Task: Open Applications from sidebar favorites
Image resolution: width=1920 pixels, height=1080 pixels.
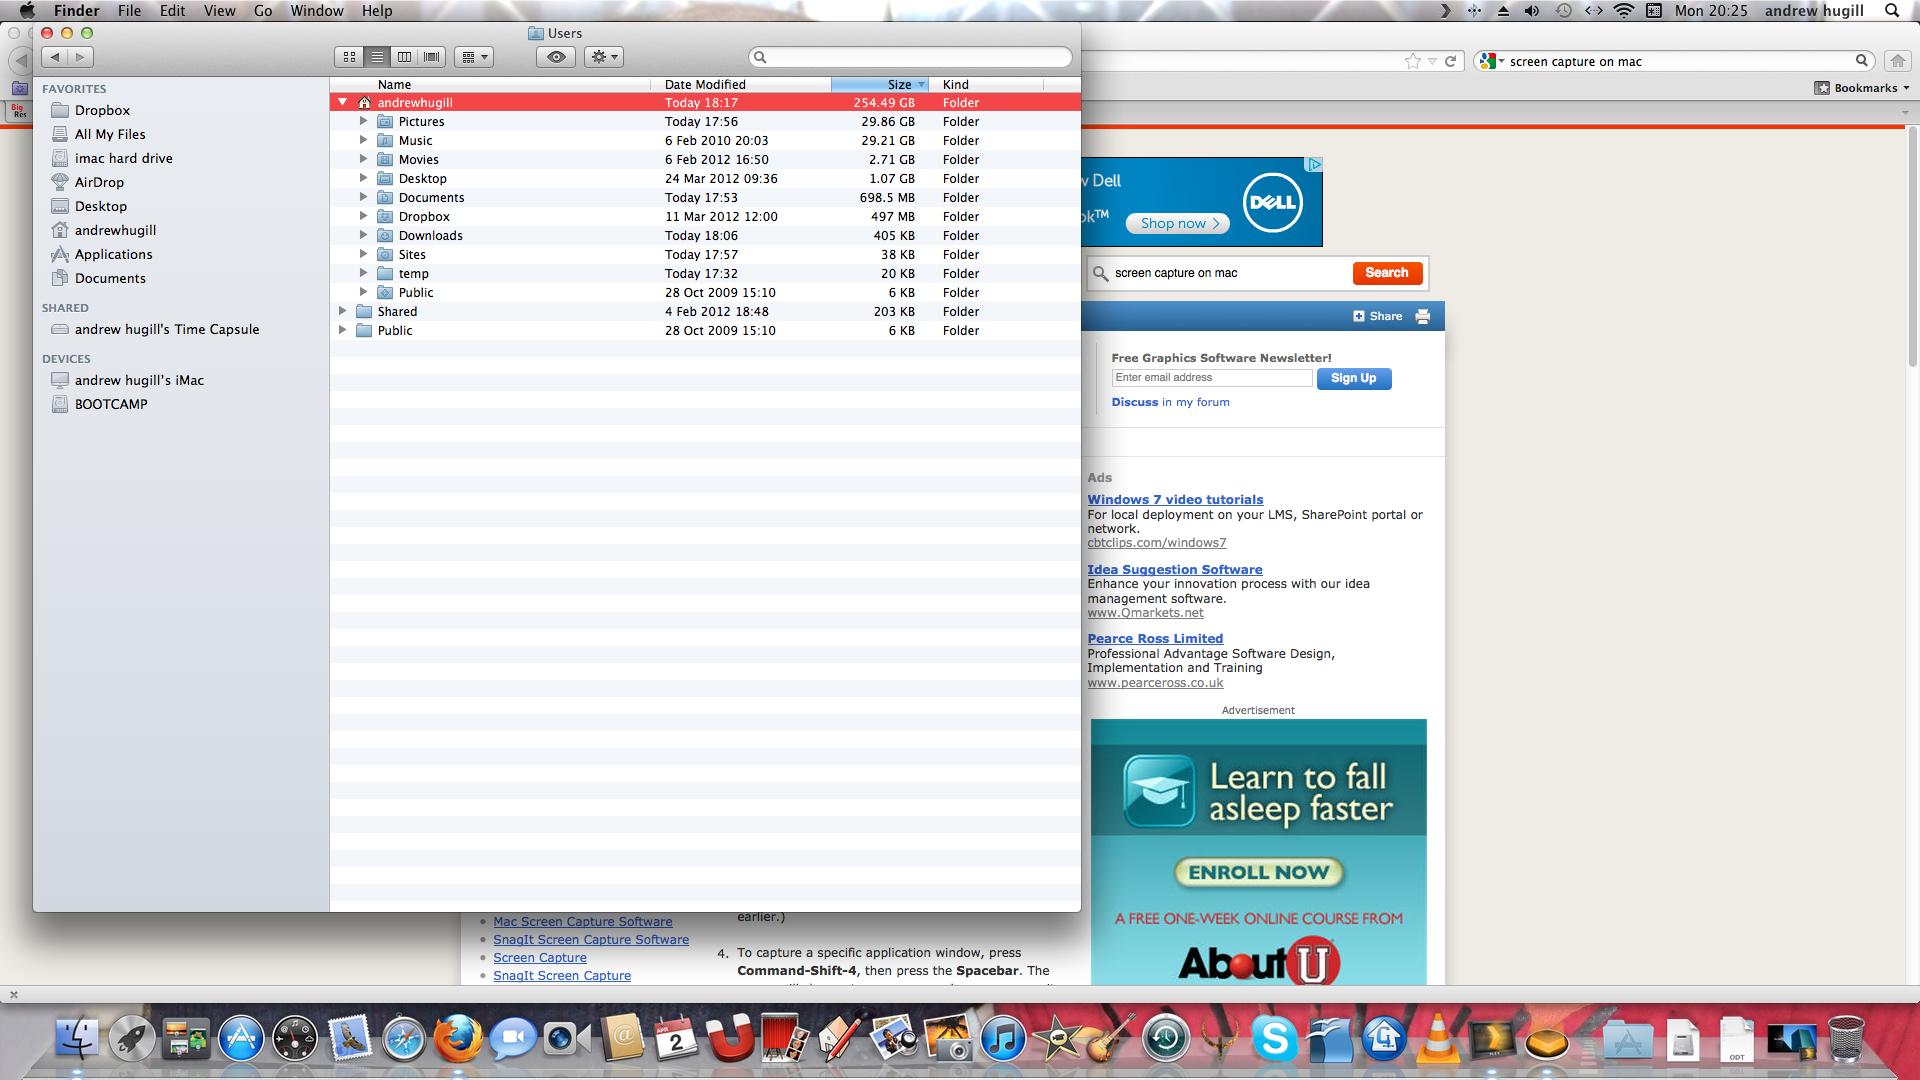Action: [113, 254]
